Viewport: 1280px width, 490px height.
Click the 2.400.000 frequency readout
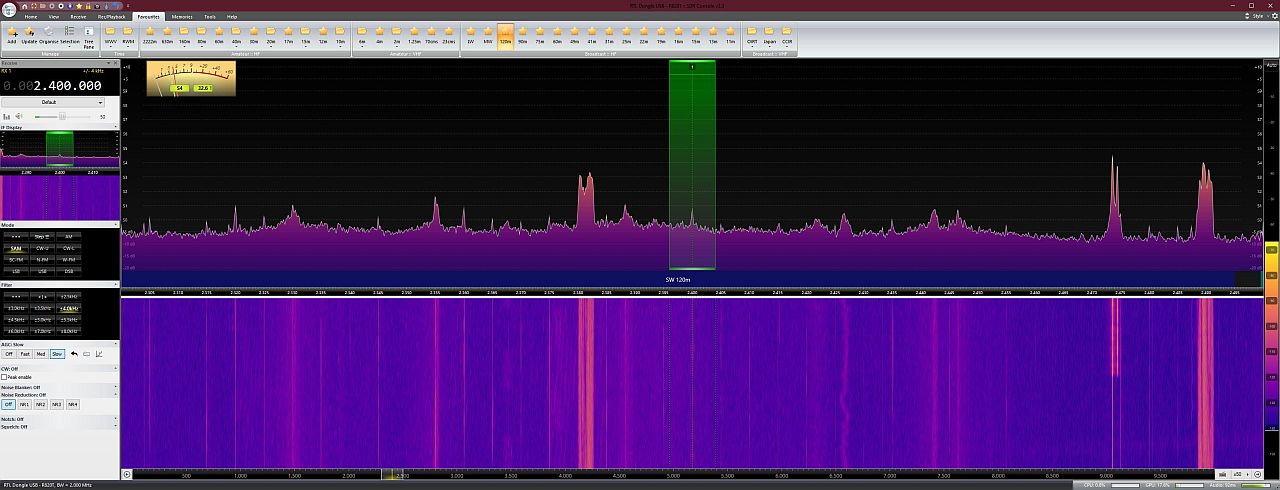67,86
